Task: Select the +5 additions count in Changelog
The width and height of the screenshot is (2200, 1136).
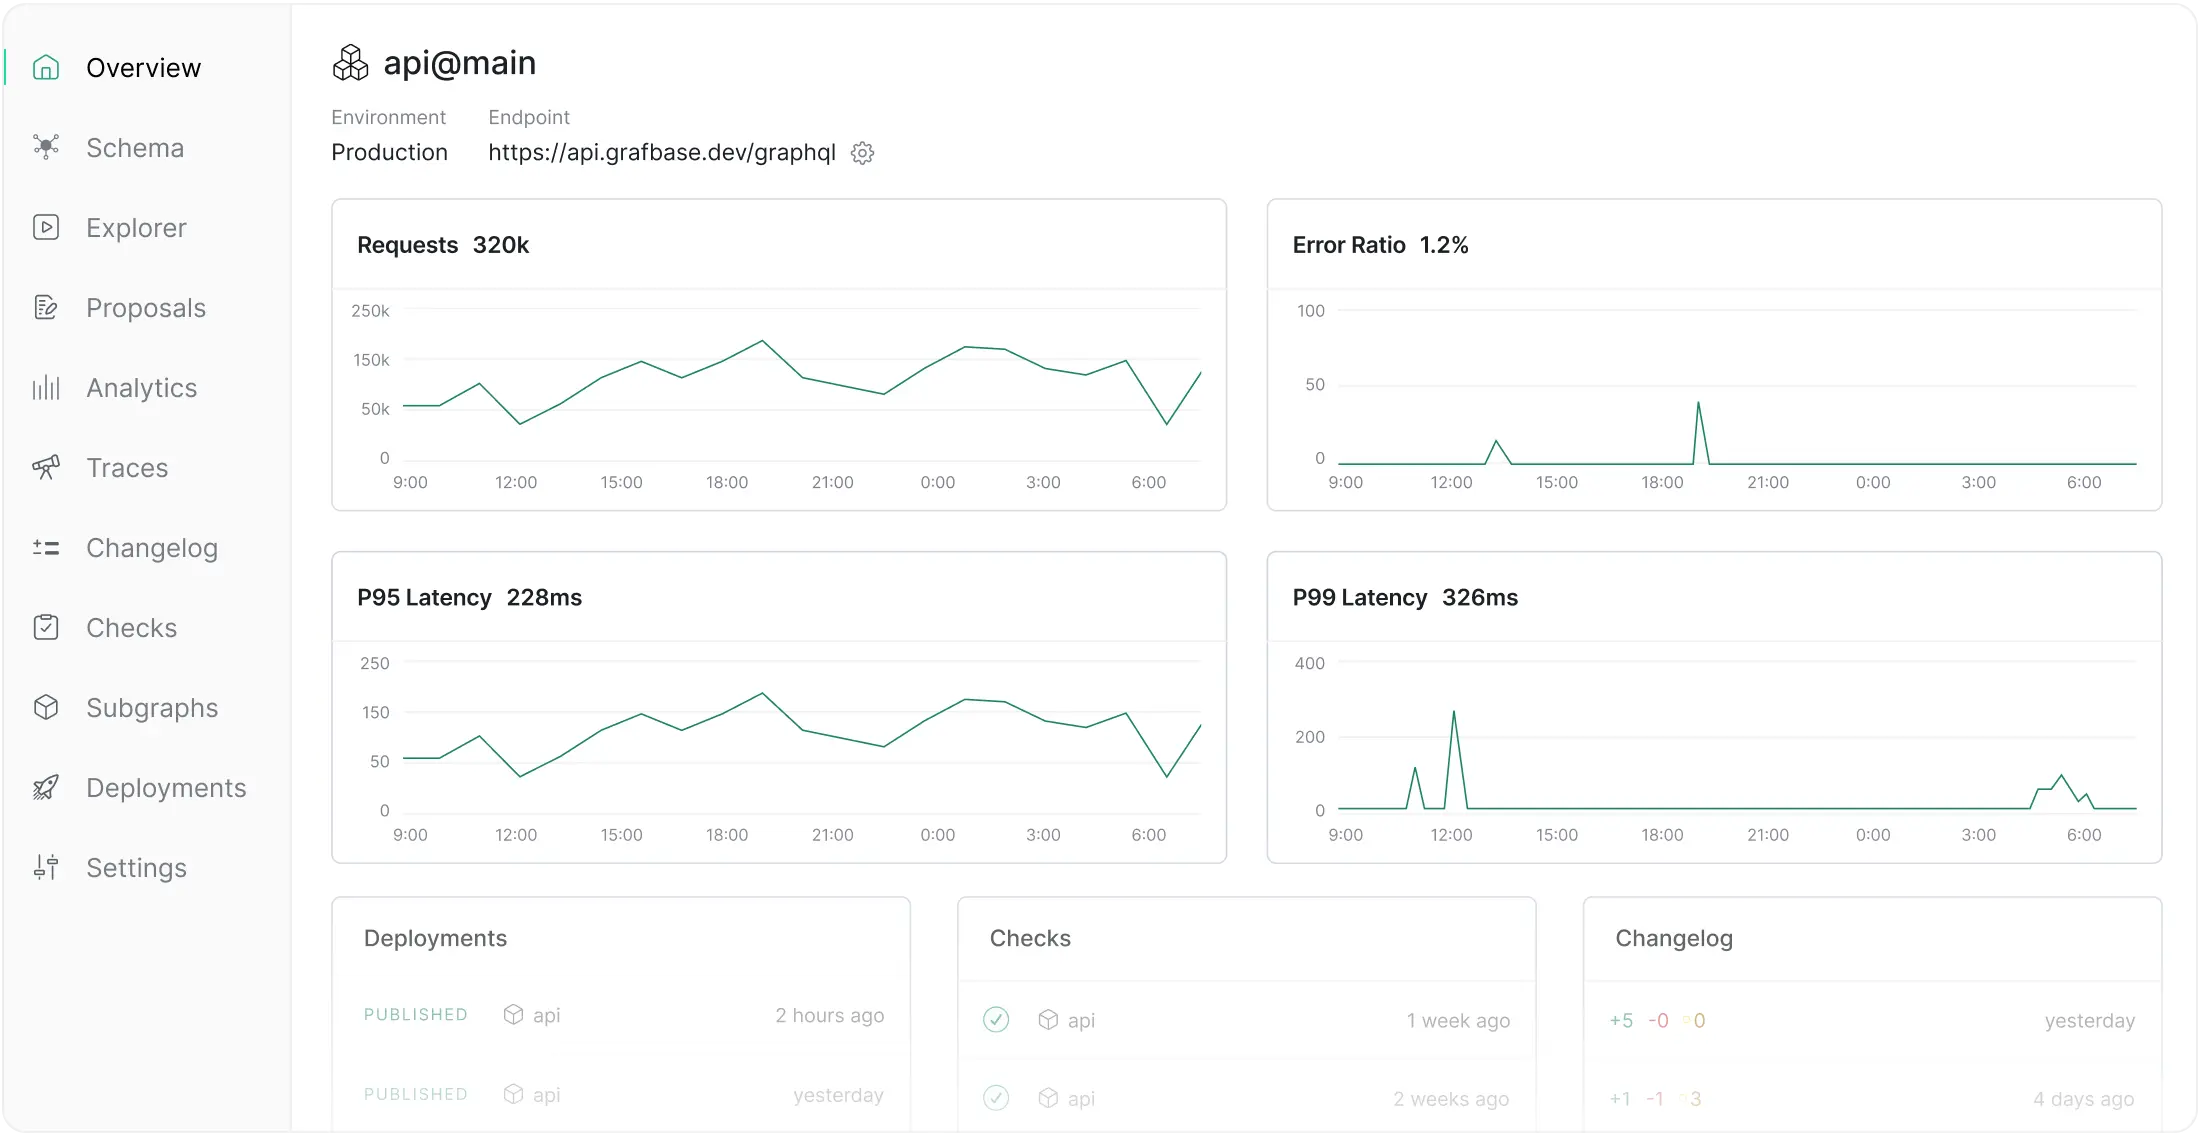Action: tap(1620, 1020)
